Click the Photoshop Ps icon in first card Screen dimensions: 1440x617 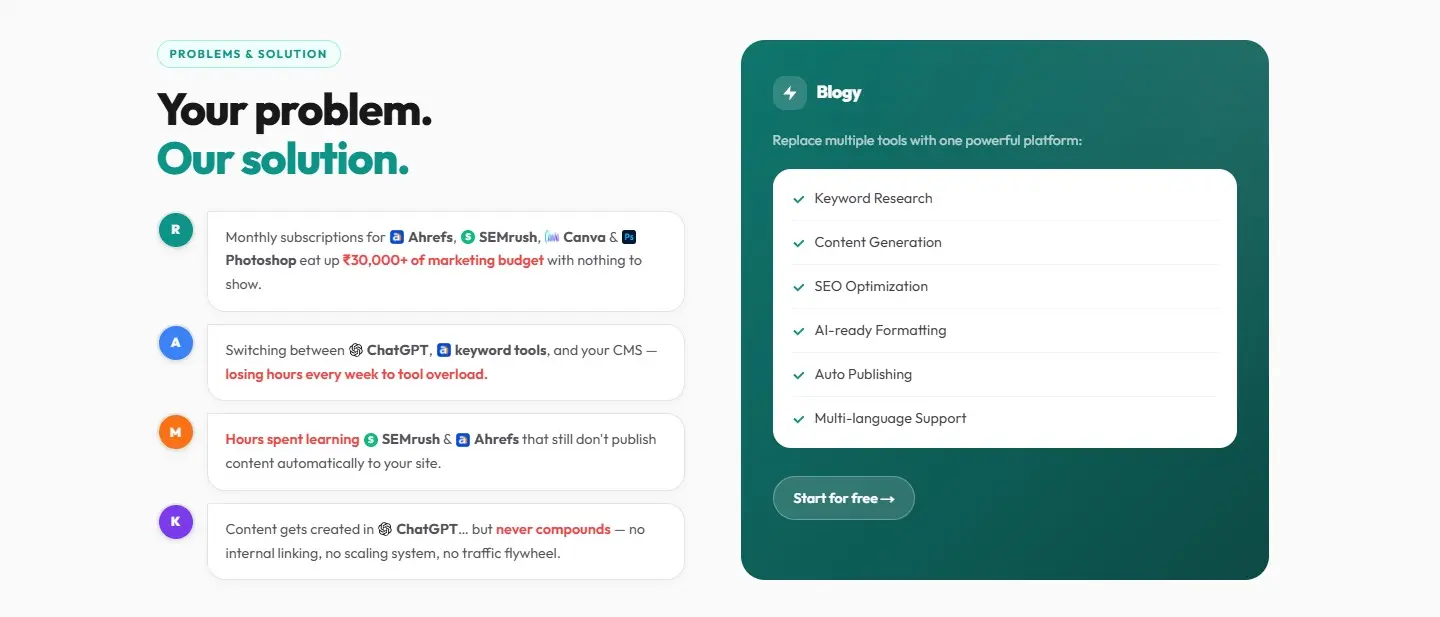click(x=629, y=237)
